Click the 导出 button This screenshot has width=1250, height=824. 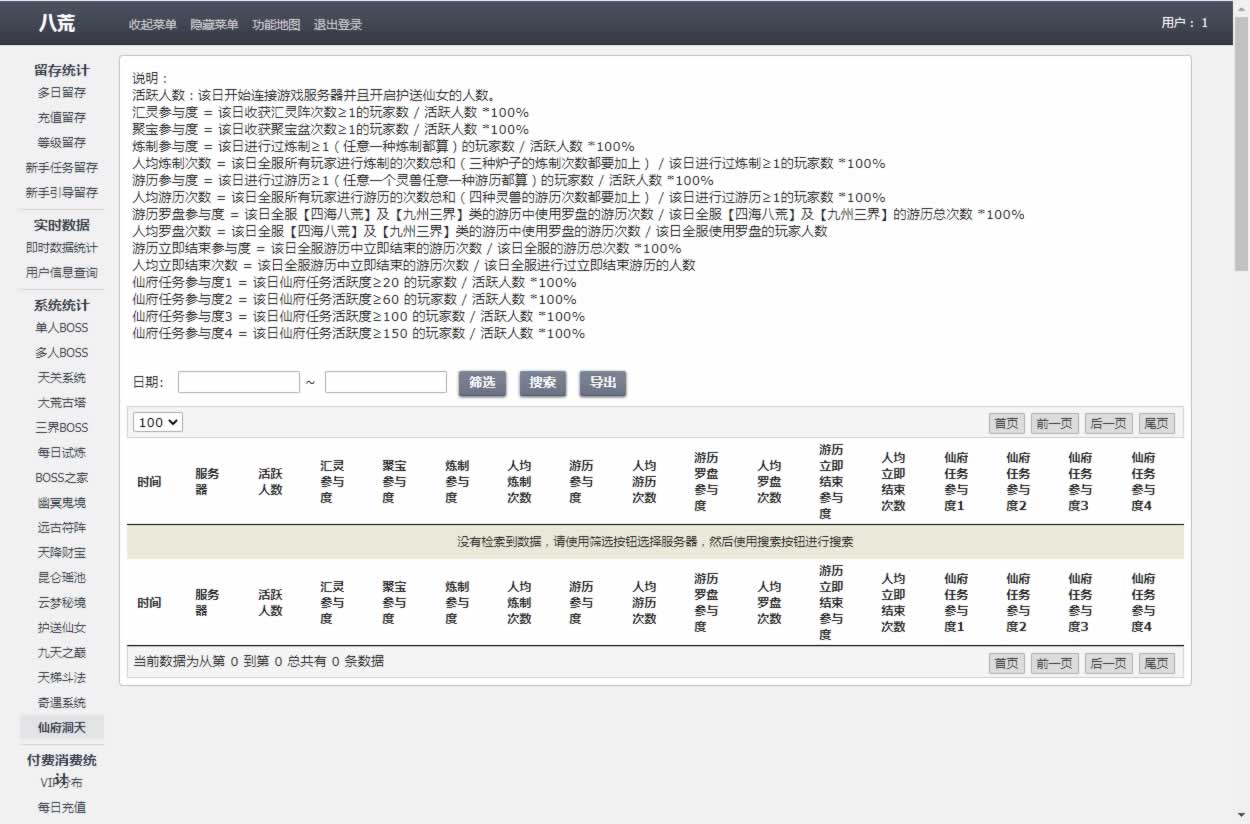603,383
